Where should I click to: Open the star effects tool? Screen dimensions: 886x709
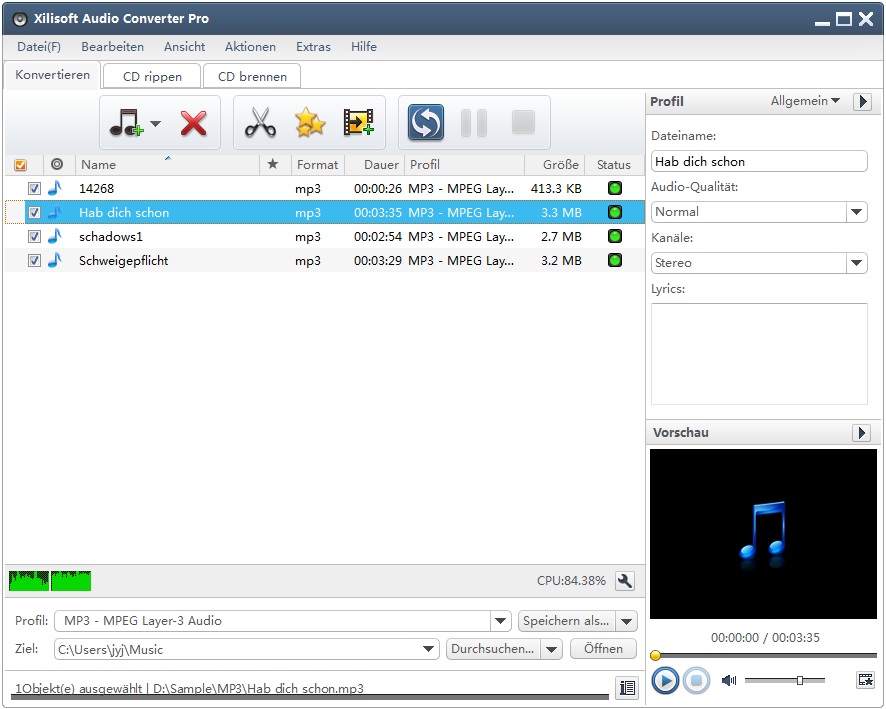pyautogui.click(x=310, y=123)
